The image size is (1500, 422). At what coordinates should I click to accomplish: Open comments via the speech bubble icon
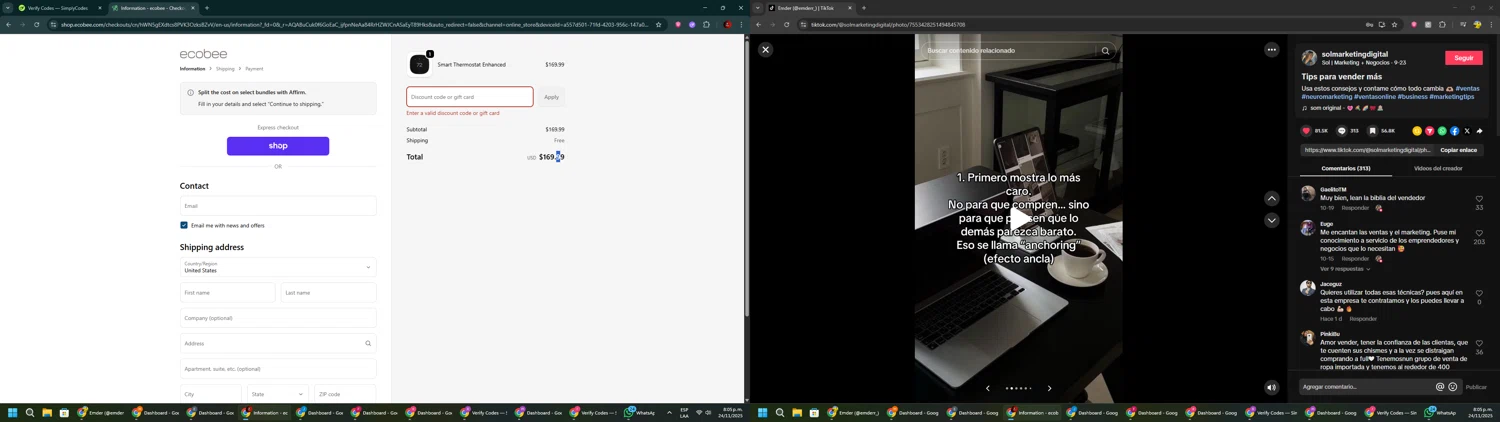pos(1342,131)
